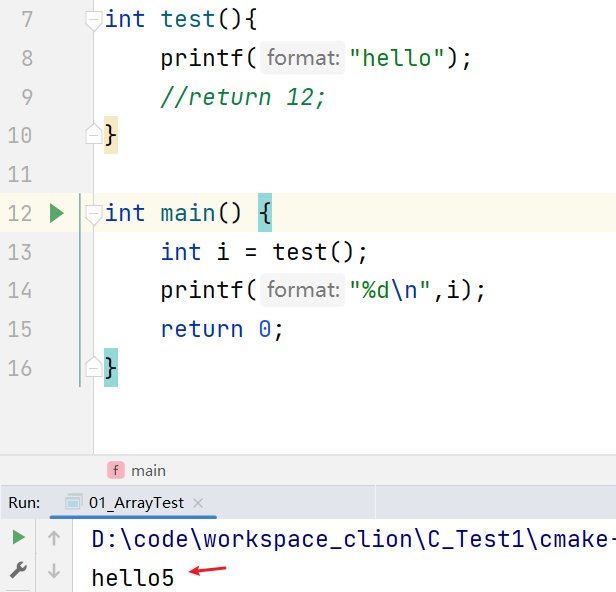Click the run config icon on 01_ArrayTest tab
The height and width of the screenshot is (592, 616).
pyautogui.click(x=74, y=502)
